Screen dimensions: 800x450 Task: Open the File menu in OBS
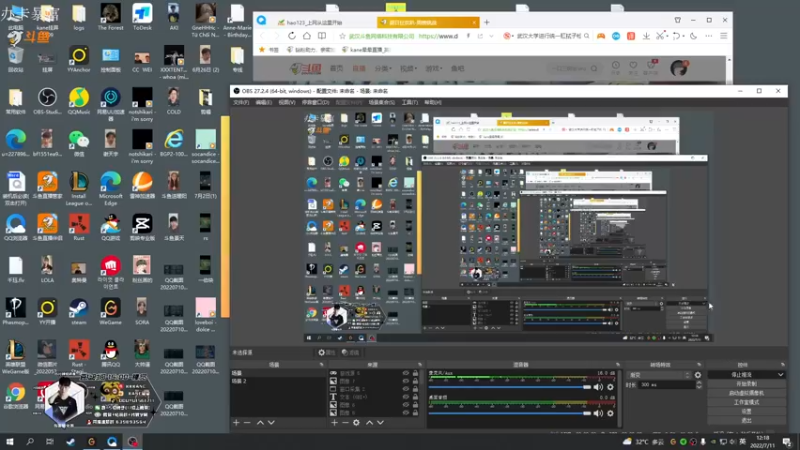(241, 103)
